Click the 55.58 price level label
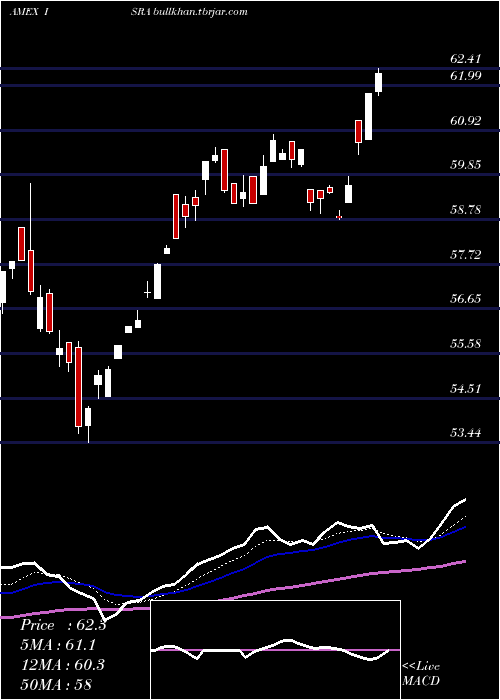This screenshot has height=700, width=500. 466,344
